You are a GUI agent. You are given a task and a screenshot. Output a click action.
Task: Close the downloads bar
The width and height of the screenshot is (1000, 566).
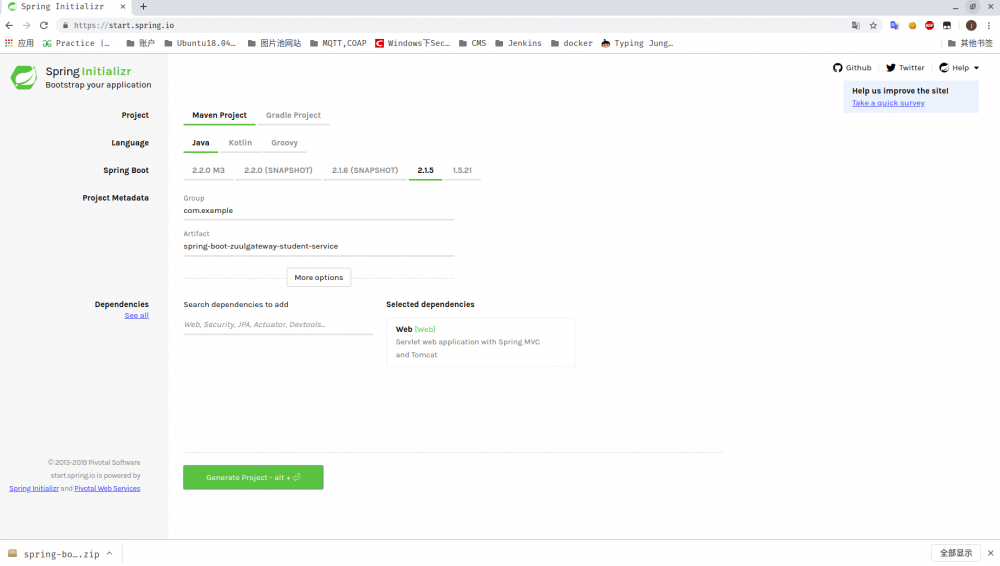click(990, 553)
